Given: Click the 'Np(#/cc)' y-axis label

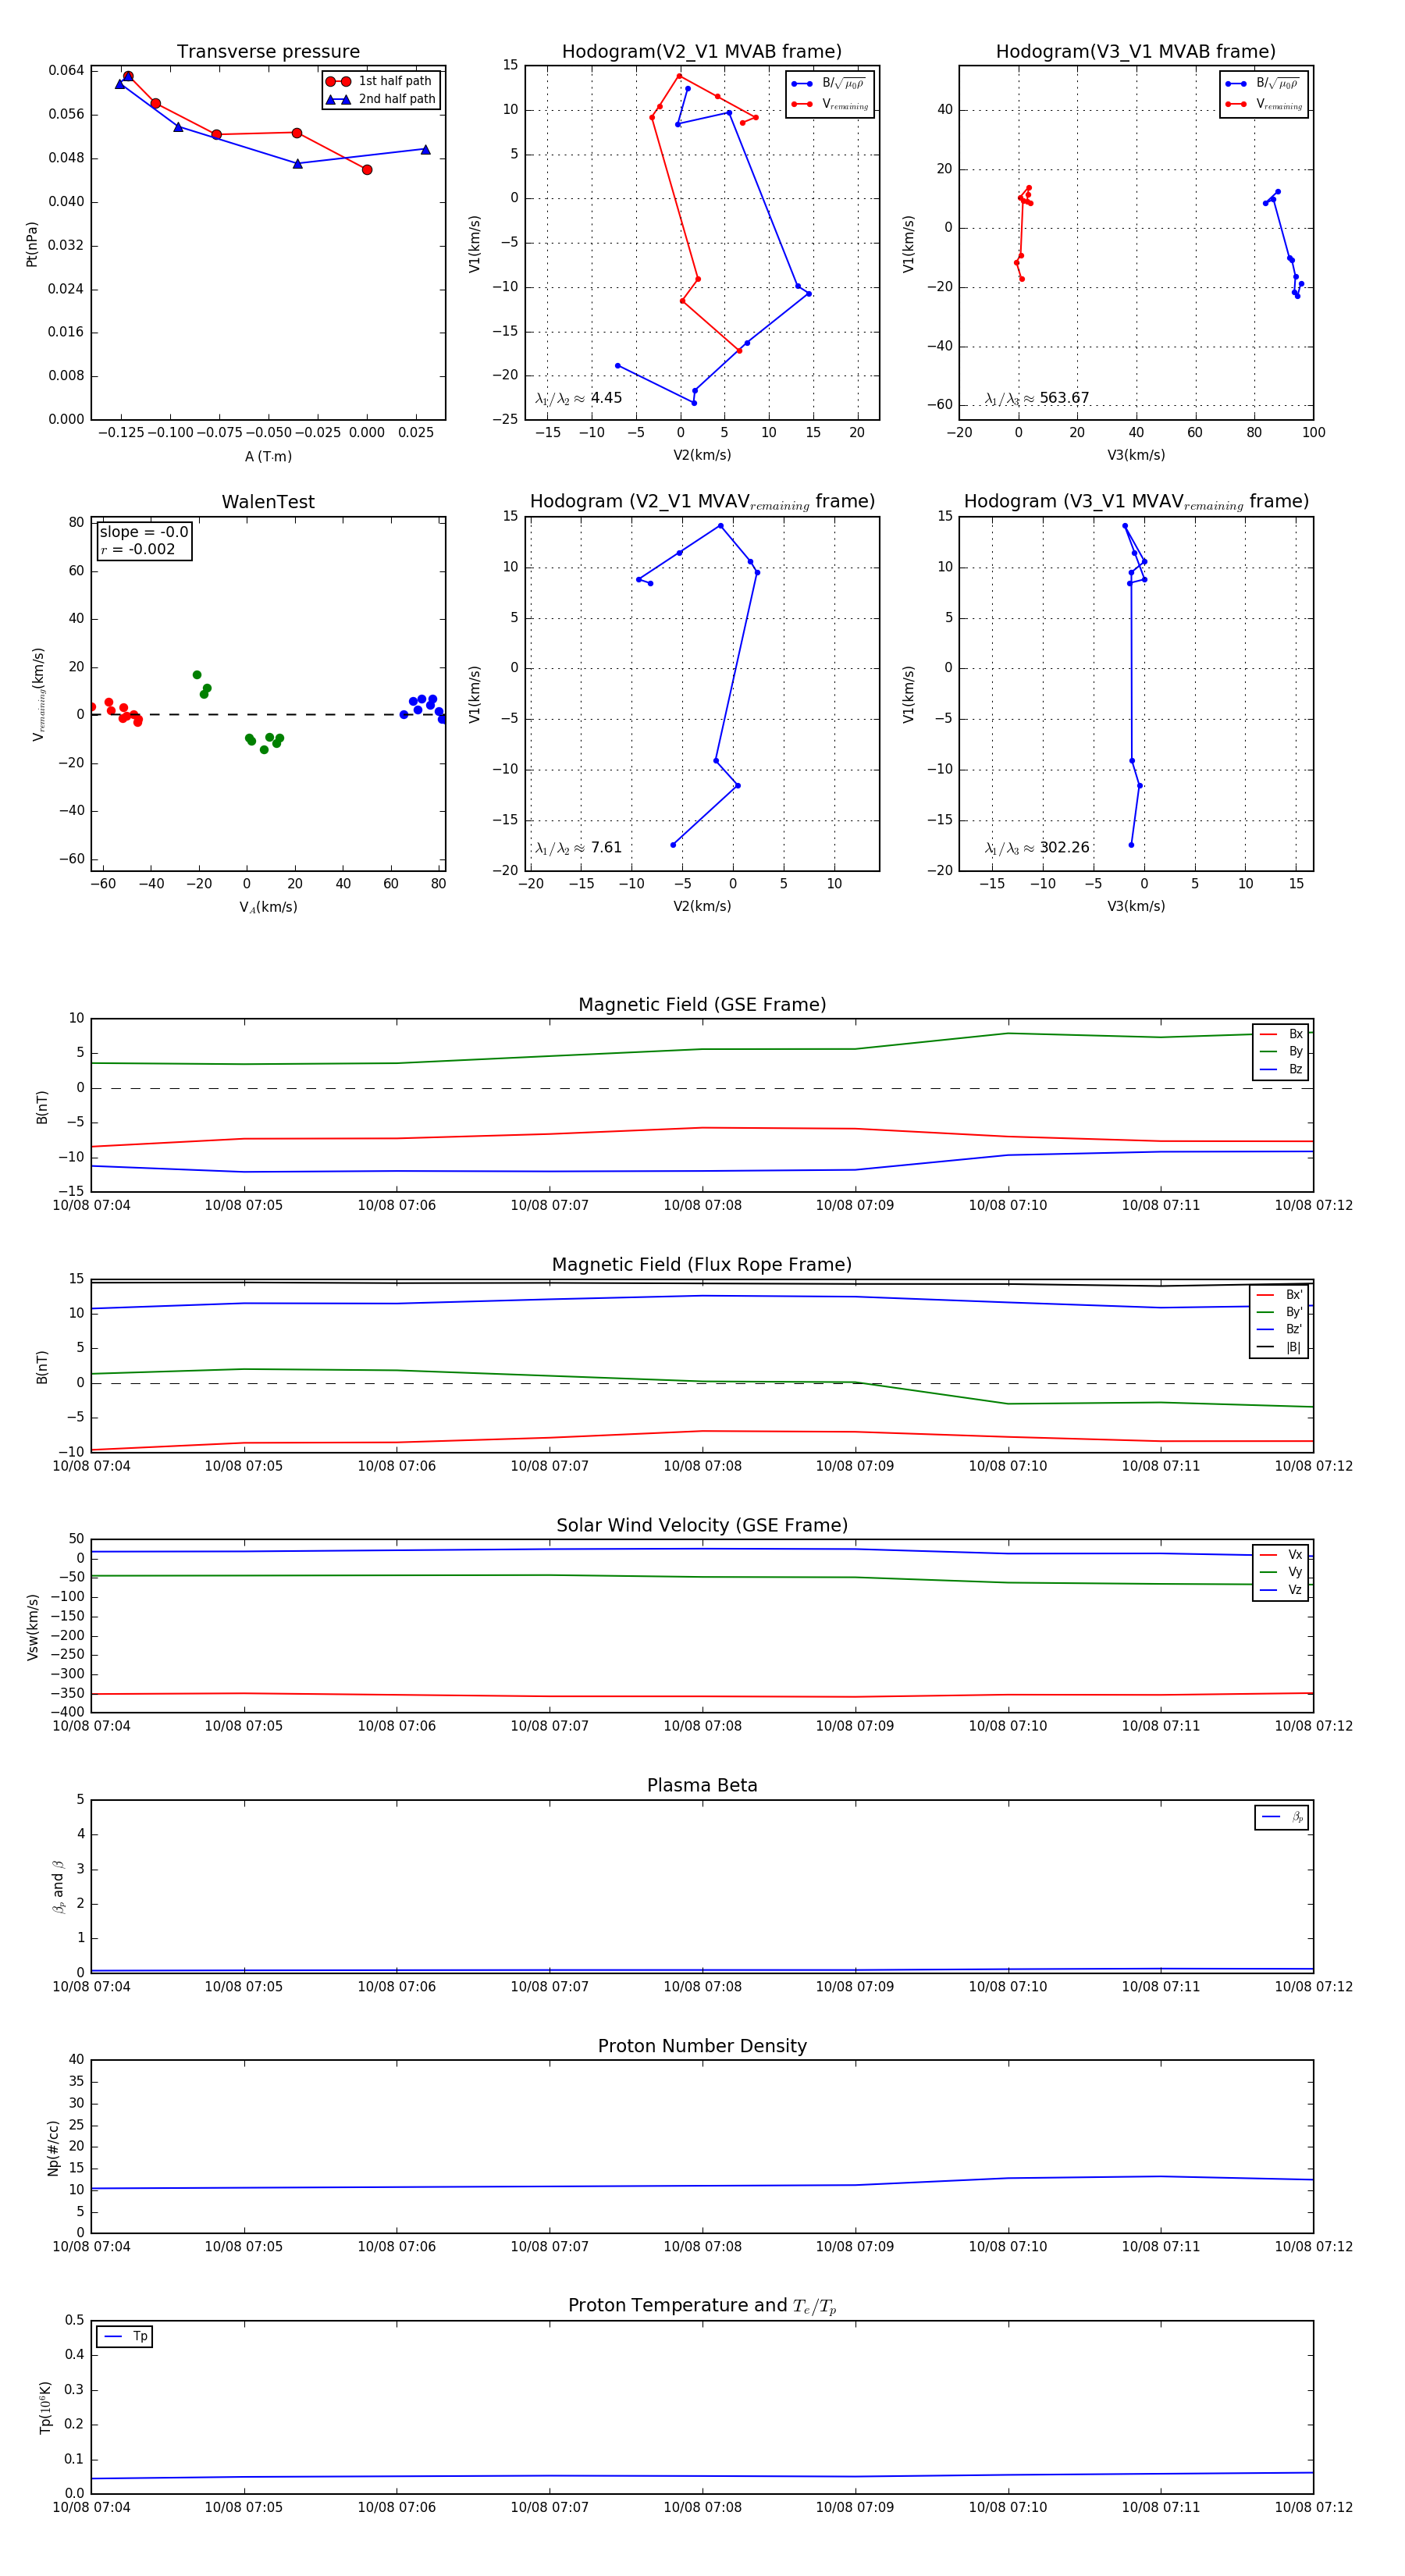Looking at the screenshot, I should [x=53, y=2148].
